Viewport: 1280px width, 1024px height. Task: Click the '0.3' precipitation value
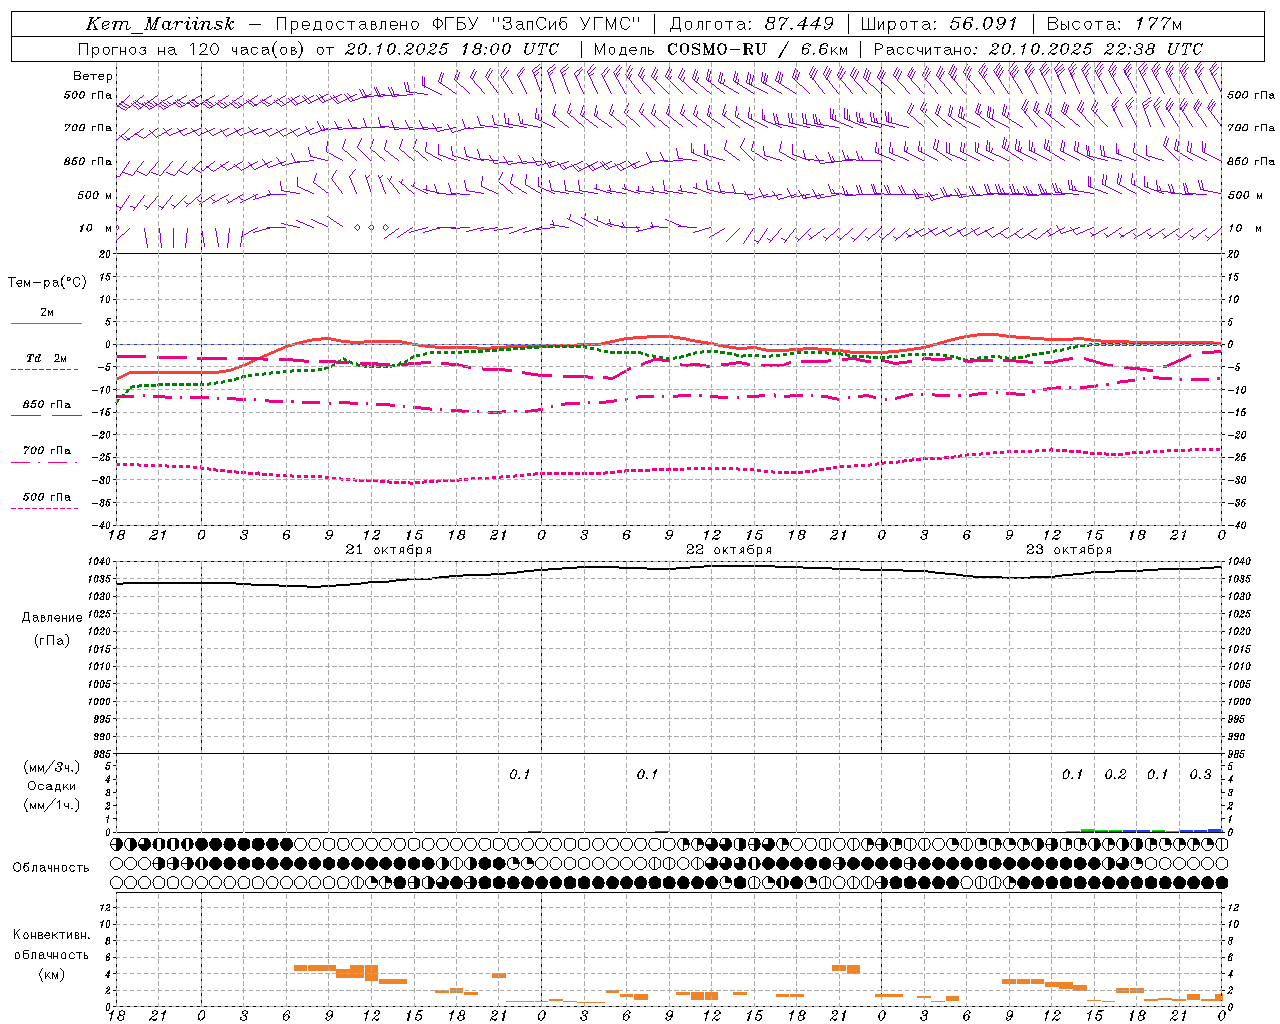[x=1200, y=775]
